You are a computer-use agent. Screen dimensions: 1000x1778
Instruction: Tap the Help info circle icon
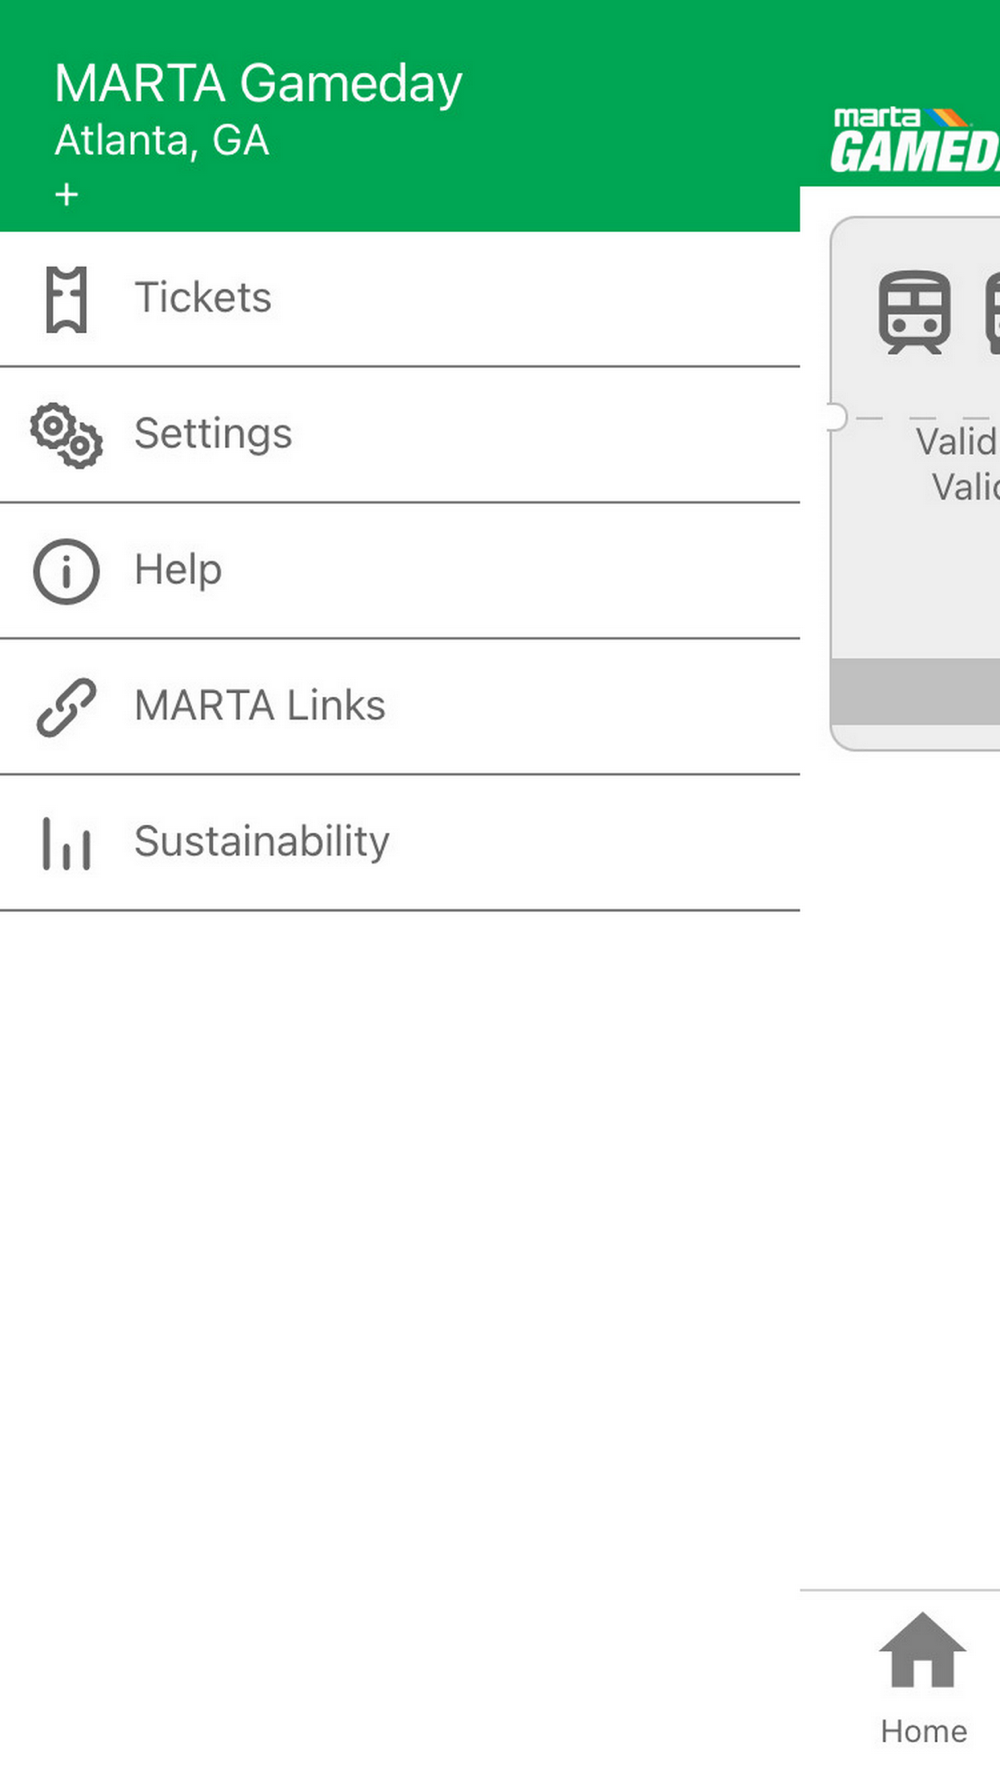tap(66, 571)
